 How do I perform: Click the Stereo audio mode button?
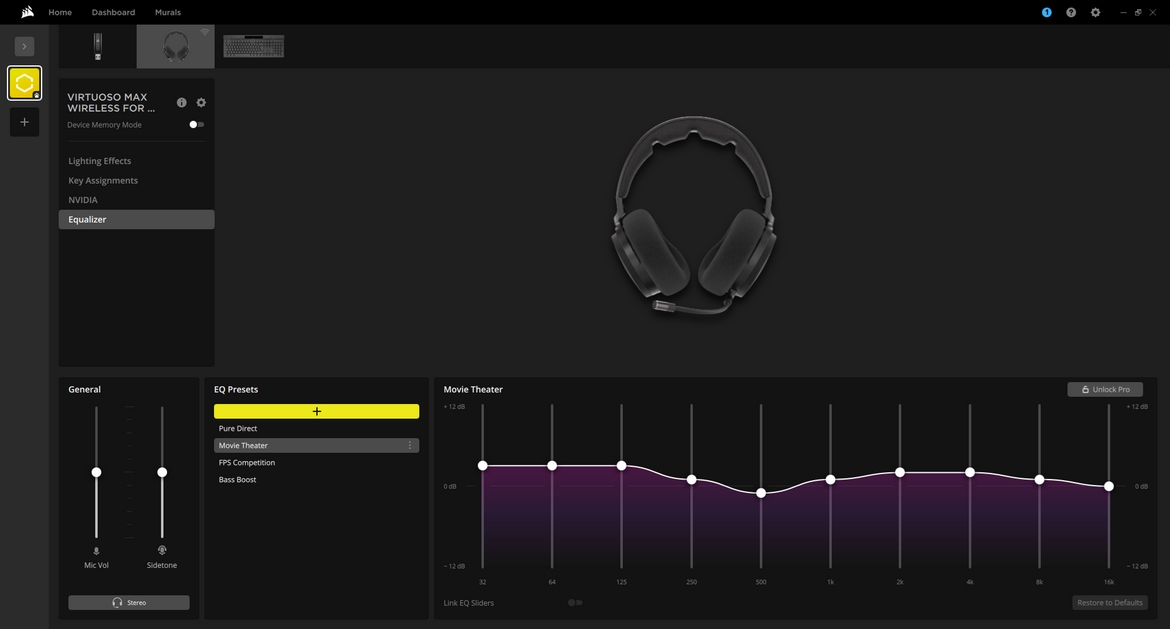coord(129,602)
